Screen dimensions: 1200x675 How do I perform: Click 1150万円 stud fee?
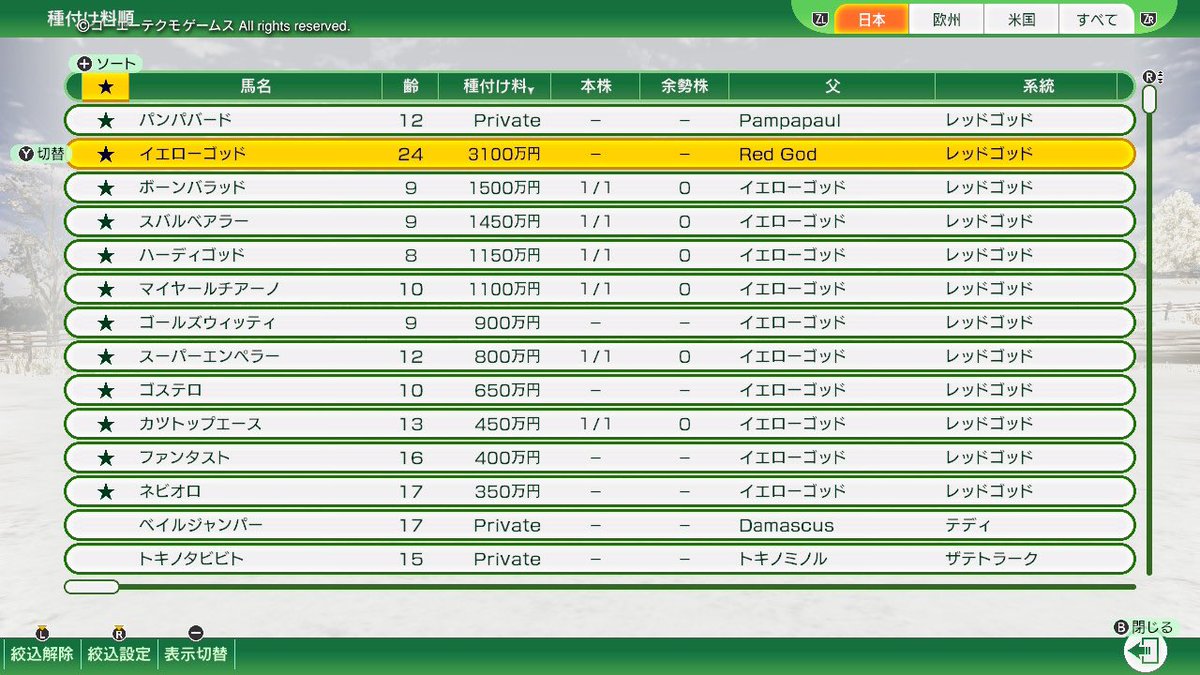[x=504, y=255]
